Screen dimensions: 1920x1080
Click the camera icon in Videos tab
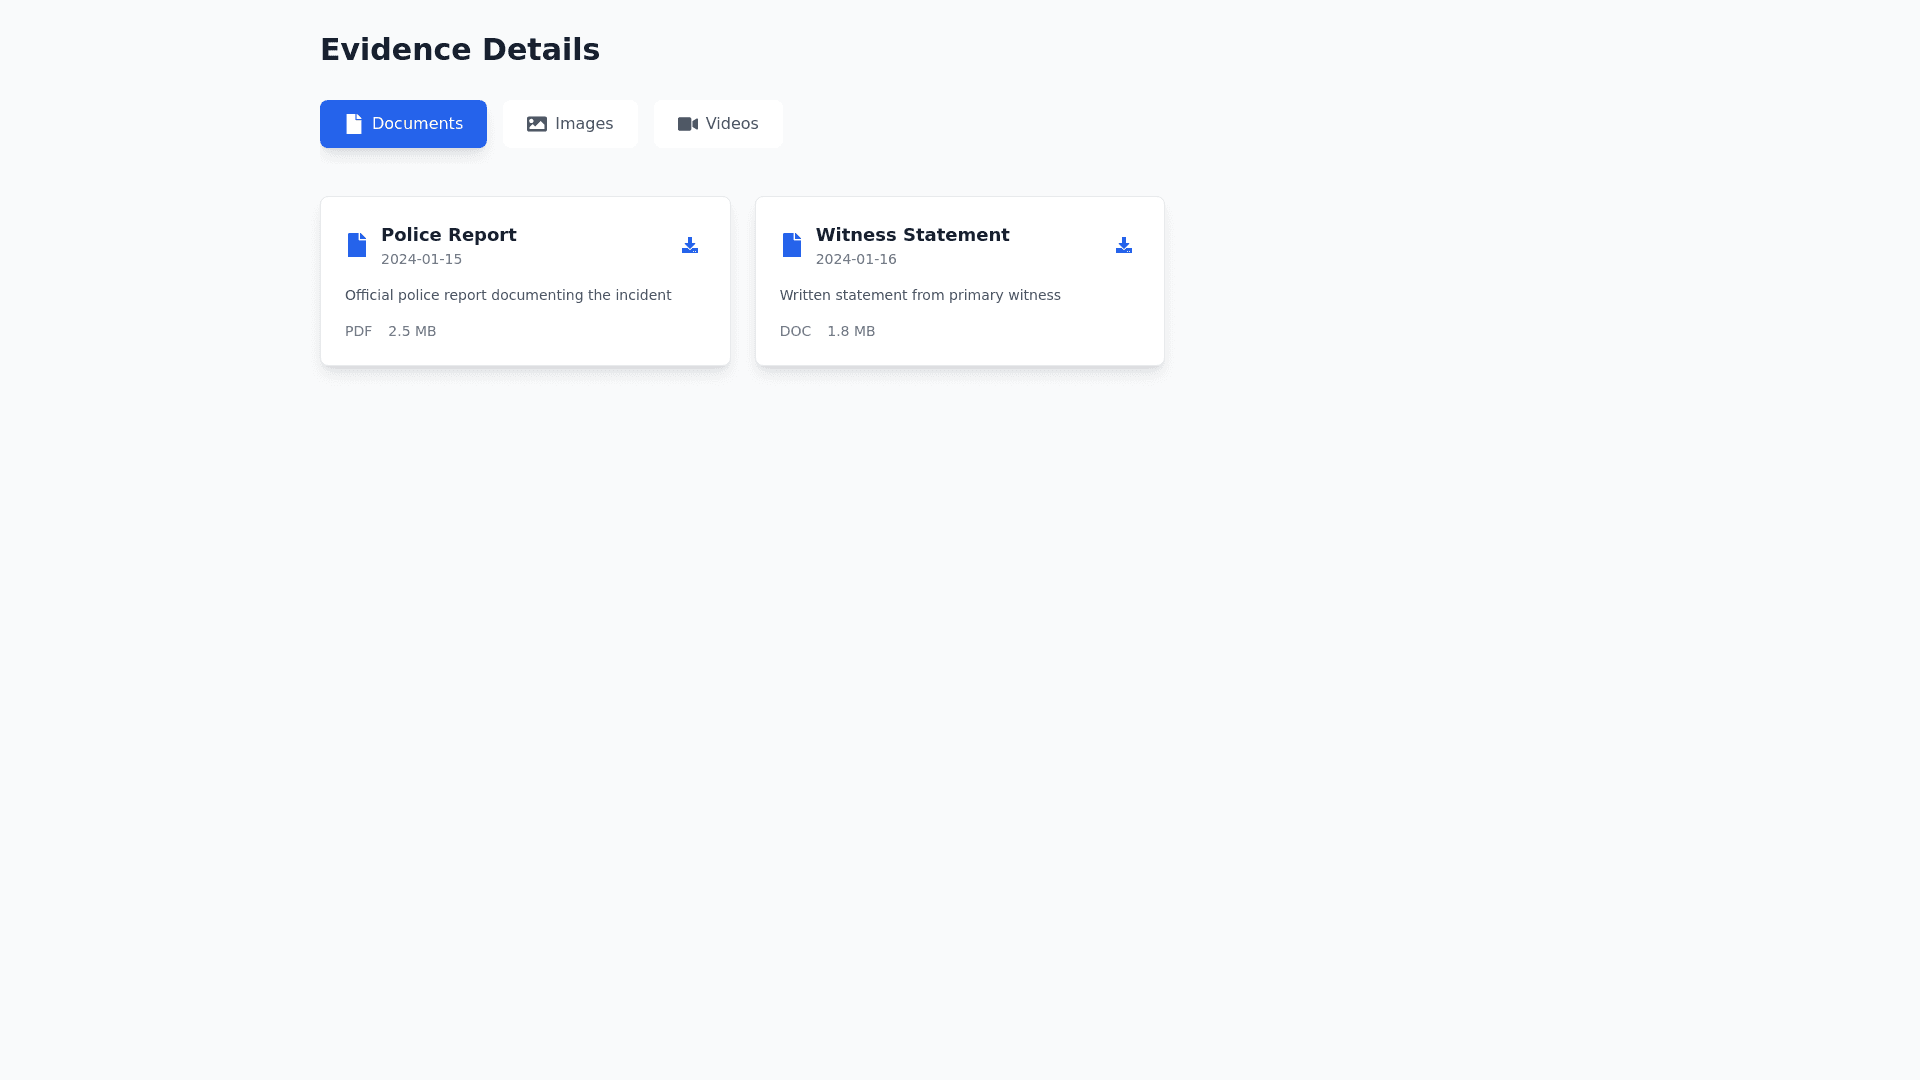[x=688, y=124]
